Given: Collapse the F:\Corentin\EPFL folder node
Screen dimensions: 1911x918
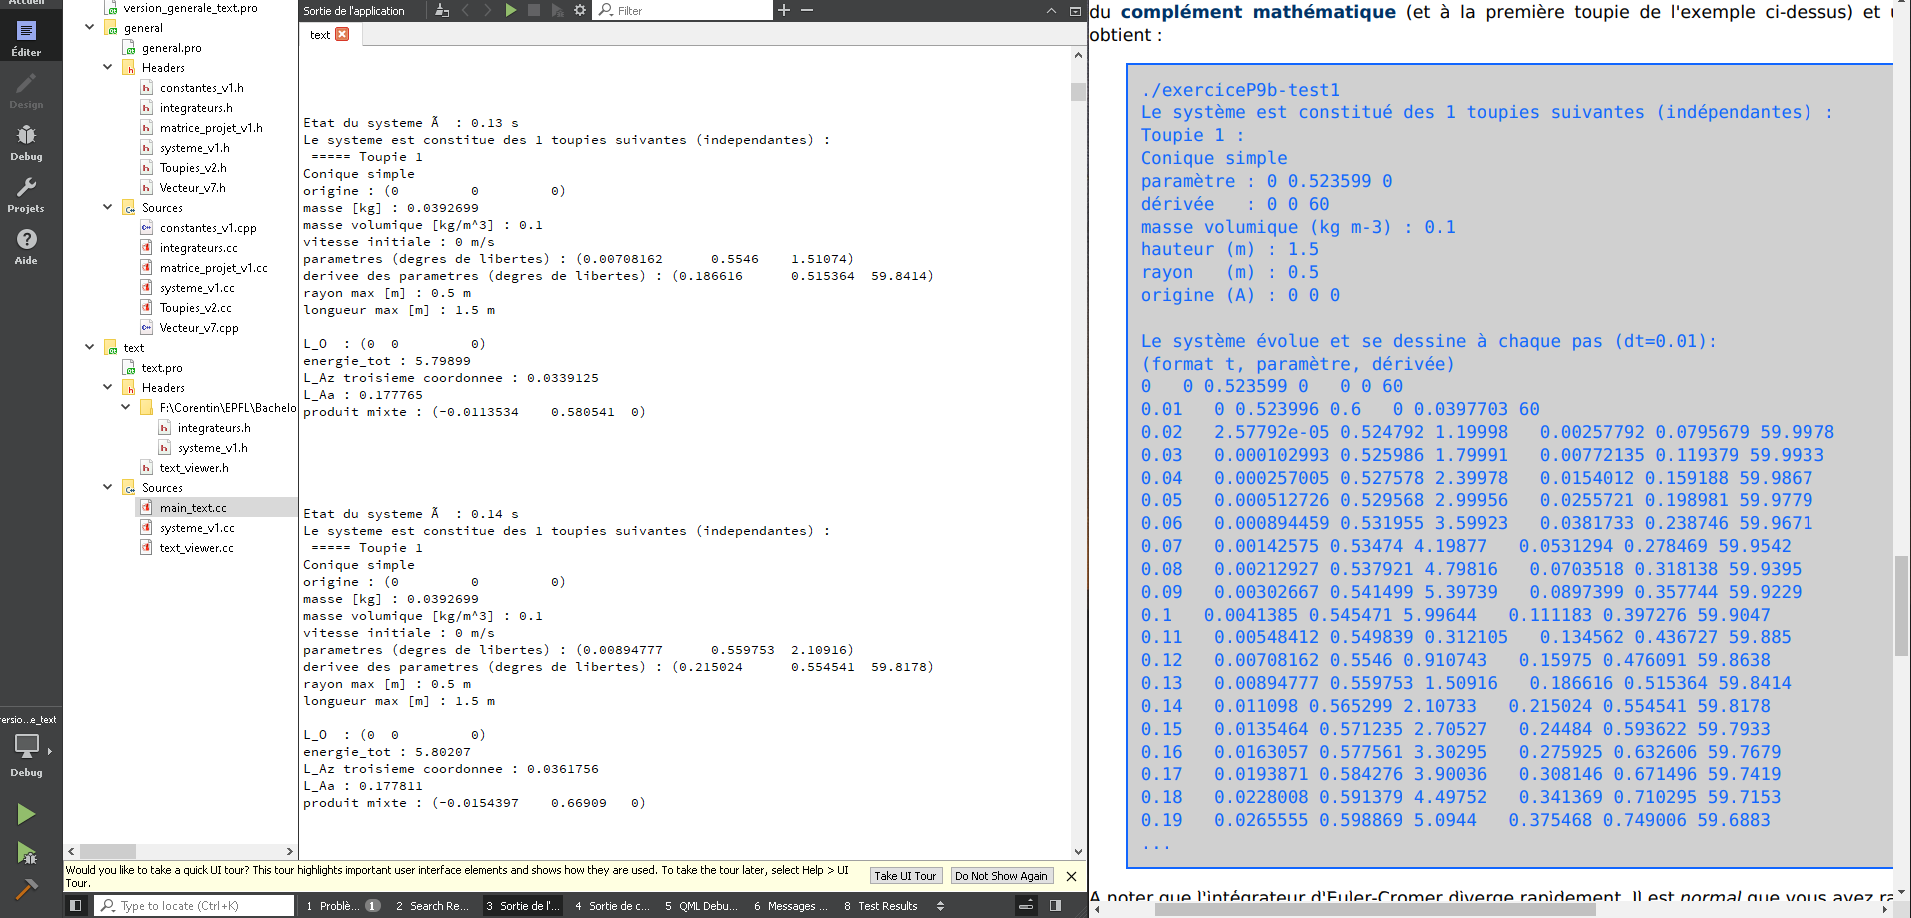Looking at the screenshot, I should (x=125, y=407).
